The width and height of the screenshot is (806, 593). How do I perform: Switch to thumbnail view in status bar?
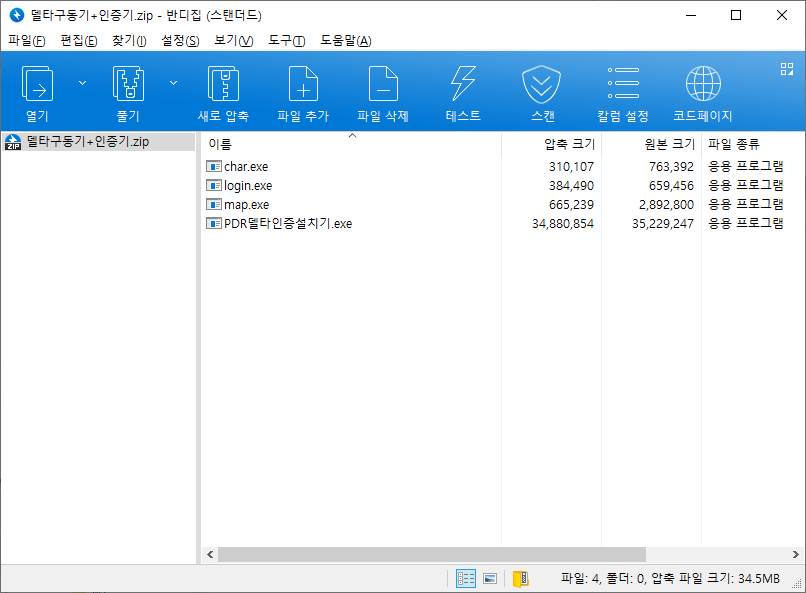pyautogui.click(x=490, y=579)
